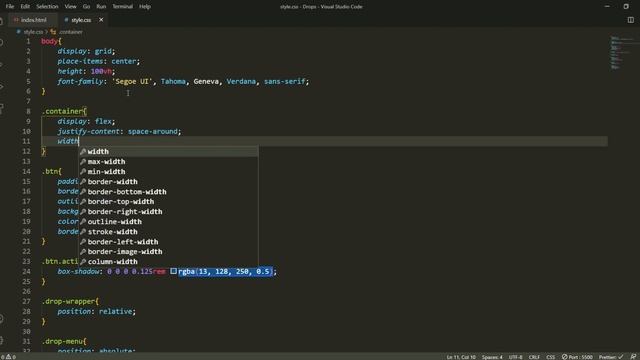
Task: Open the feedback icon in status bar
Action: (x=633, y=357)
